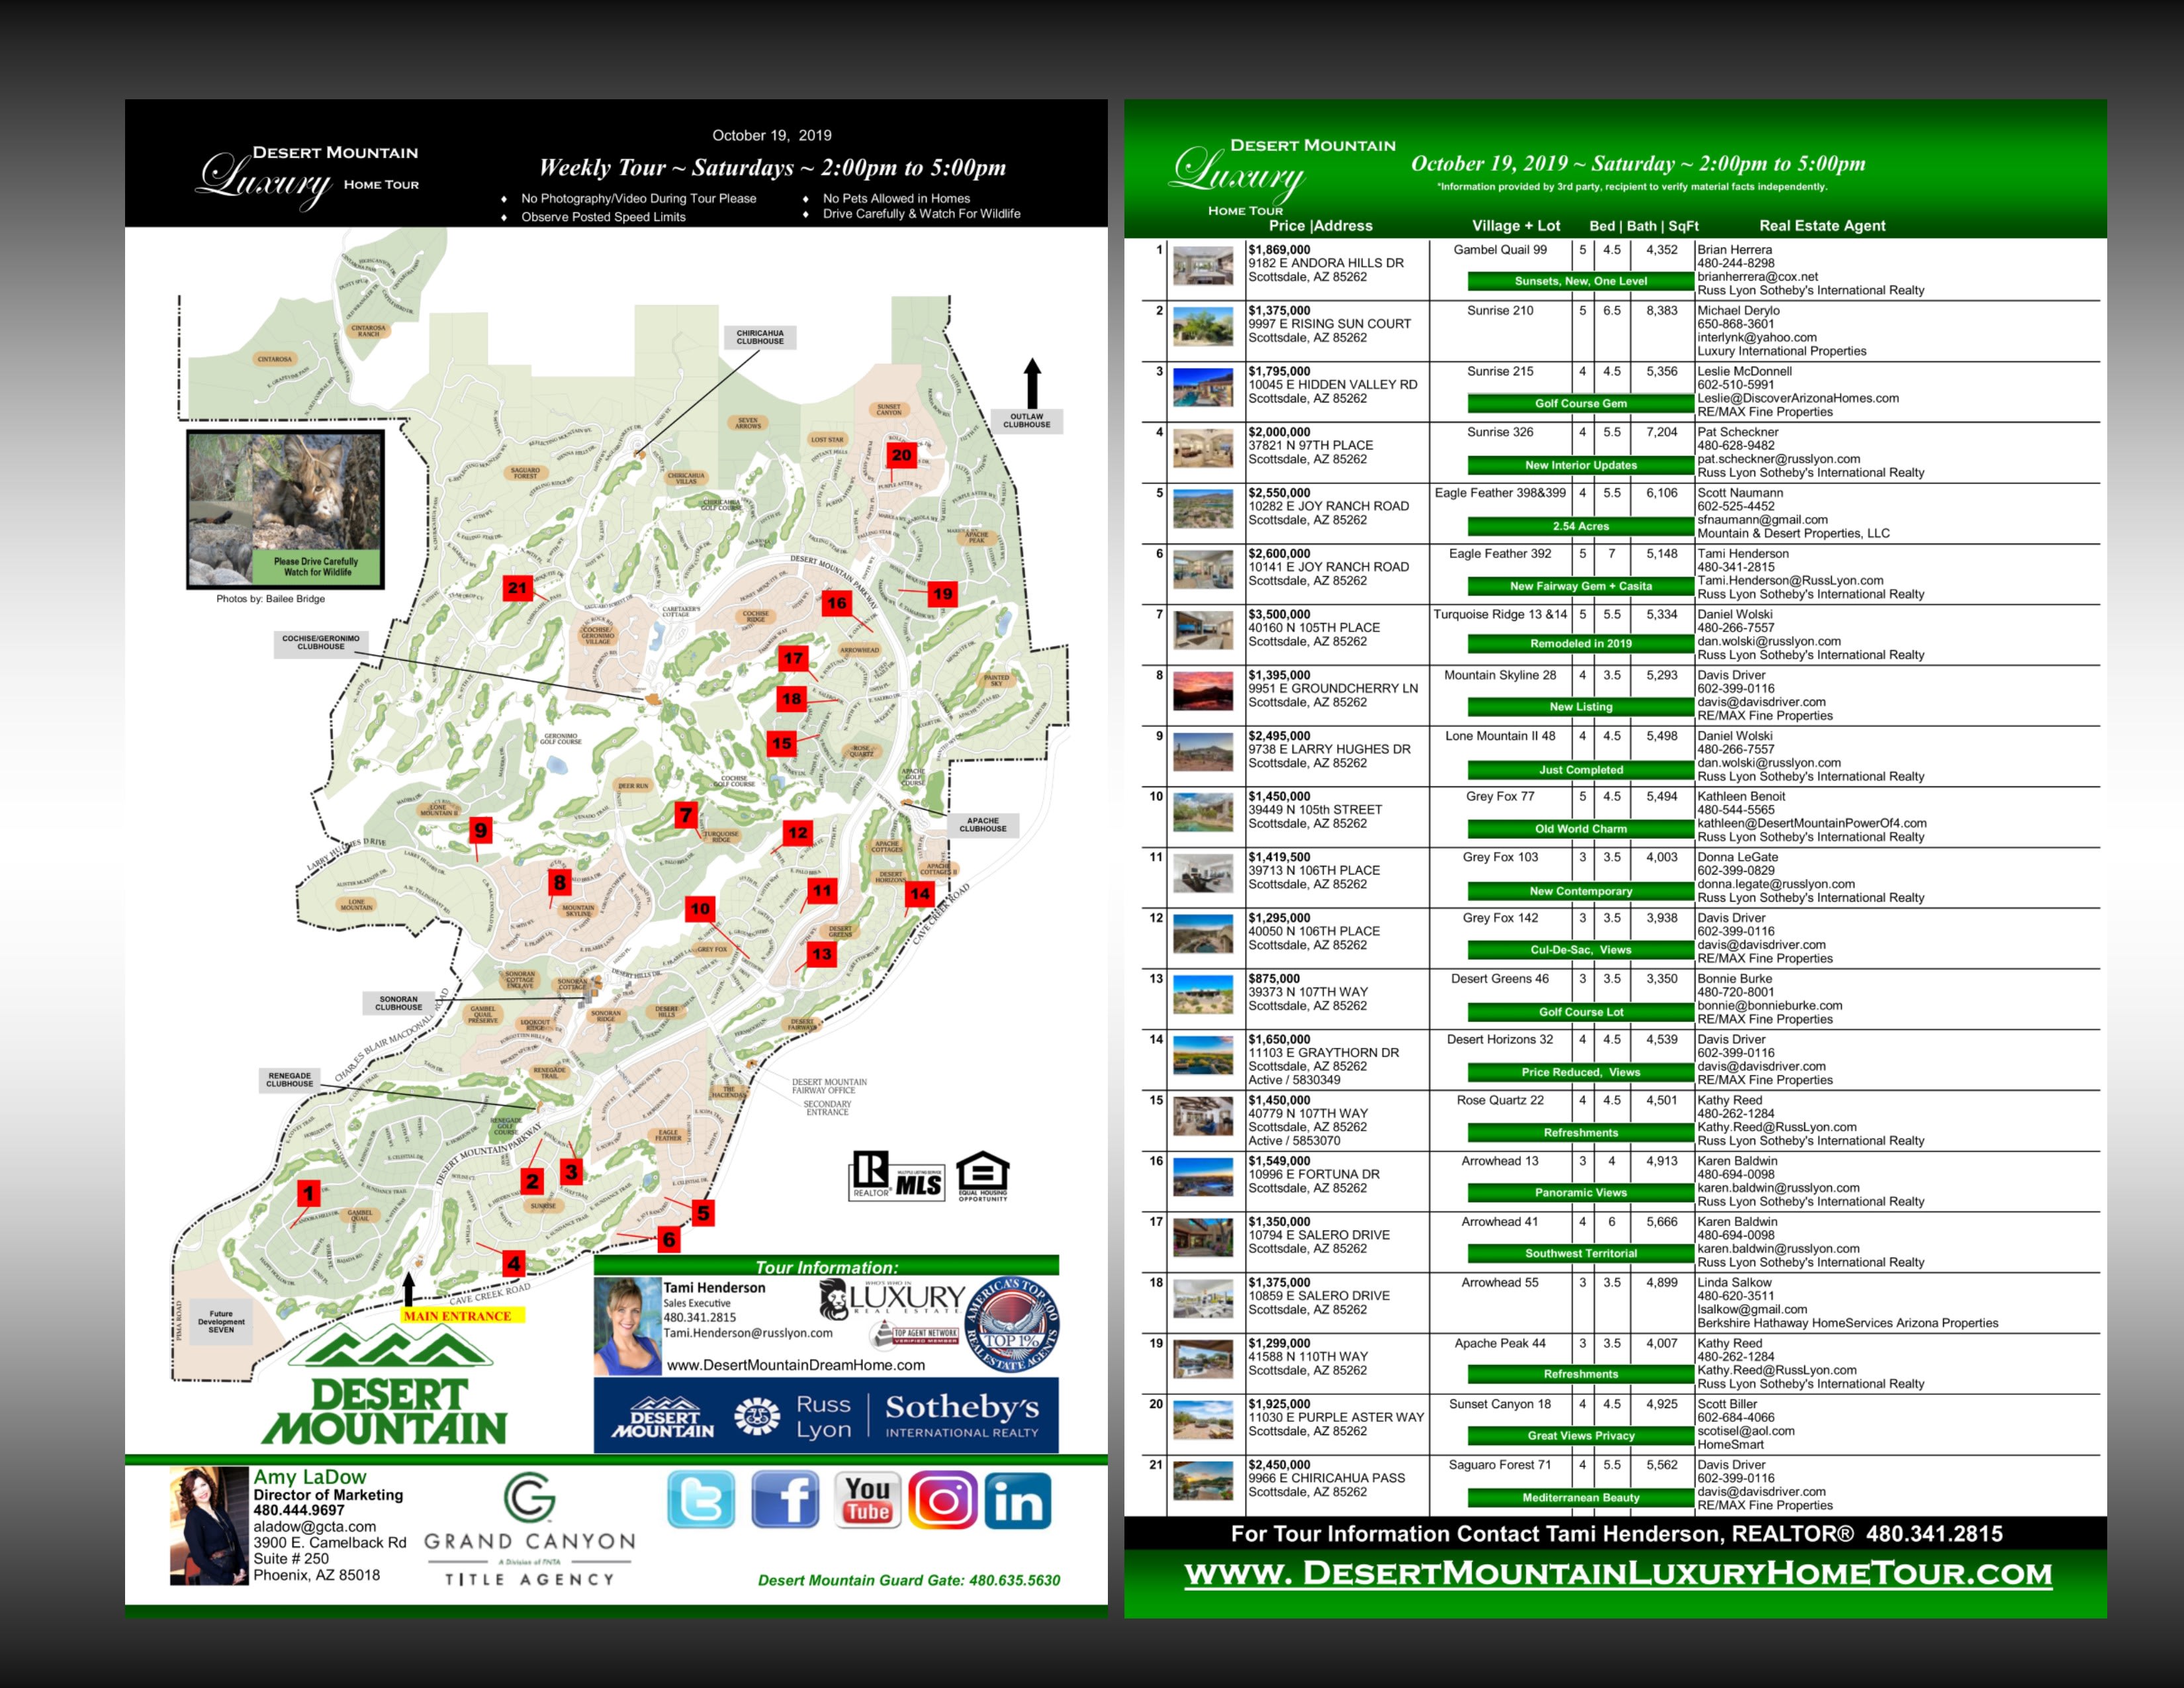Click the $875,000 price
The width and height of the screenshot is (2184, 1688).
pyautogui.click(x=1274, y=979)
